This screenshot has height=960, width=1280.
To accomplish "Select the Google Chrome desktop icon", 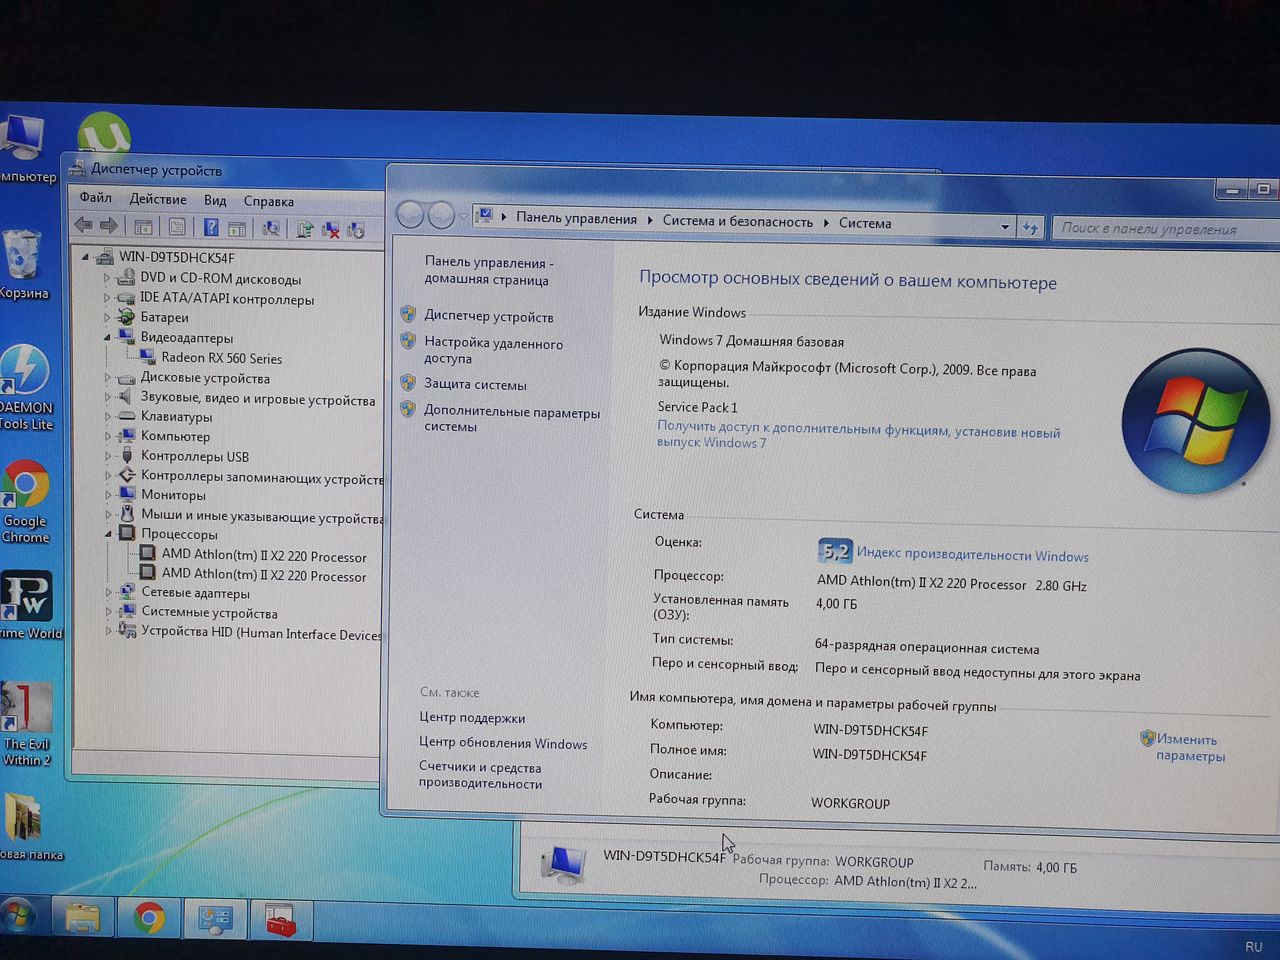I will tap(25, 502).
